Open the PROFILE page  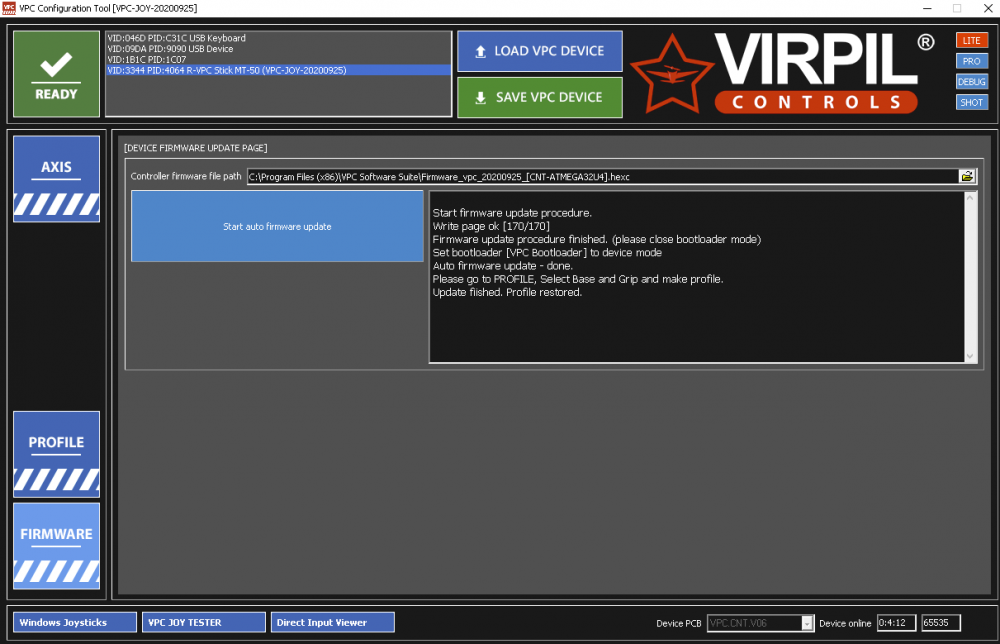(x=56, y=454)
